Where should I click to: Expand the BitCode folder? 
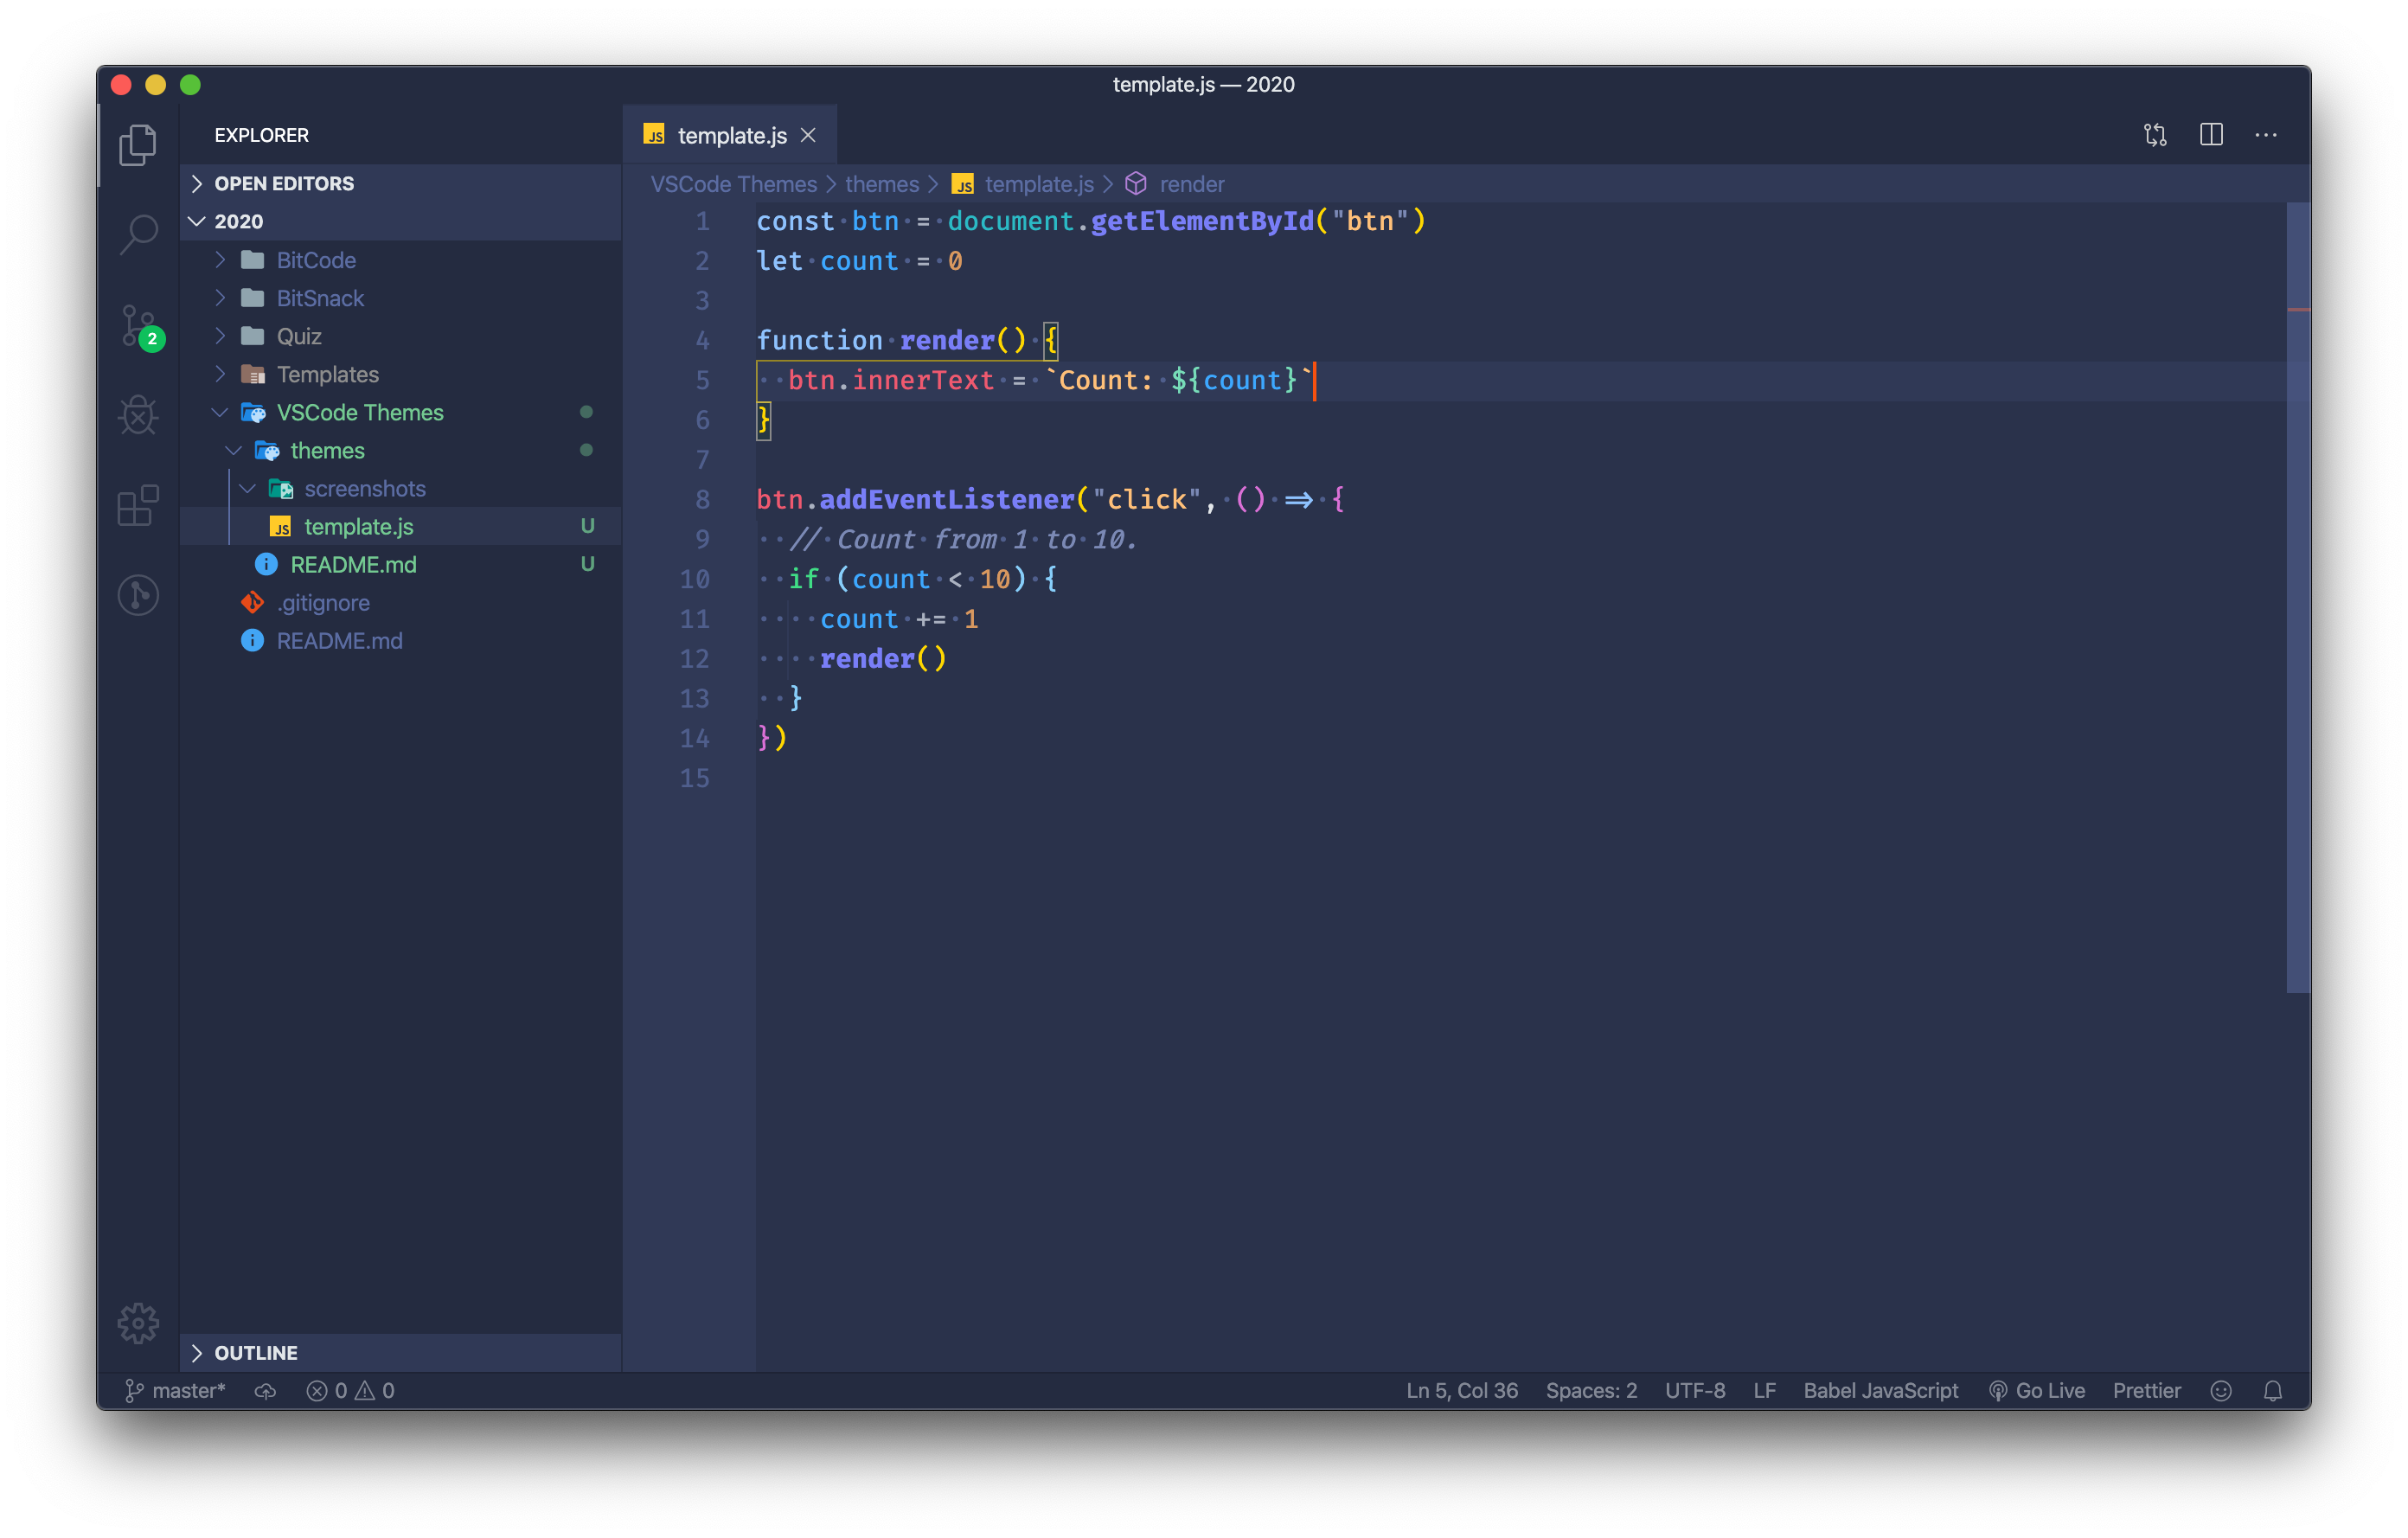click(x=316, y=260)
